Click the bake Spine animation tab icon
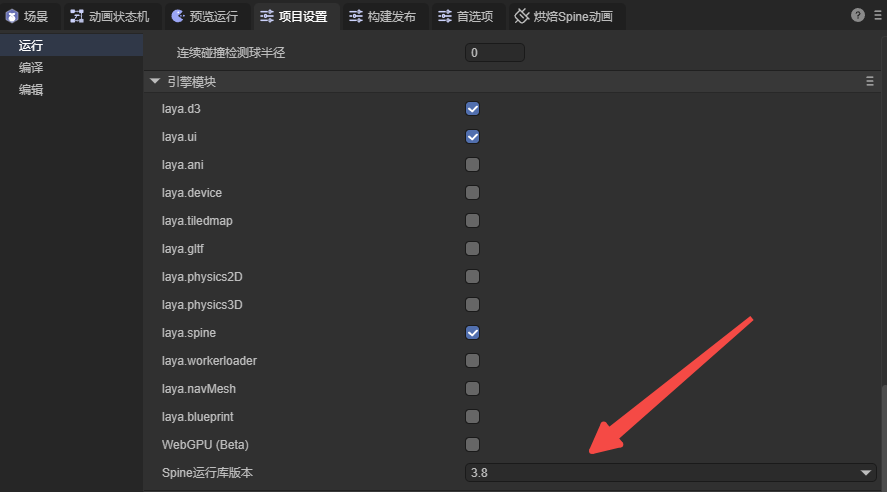This screenshot has height=492, width=887. 521,16
